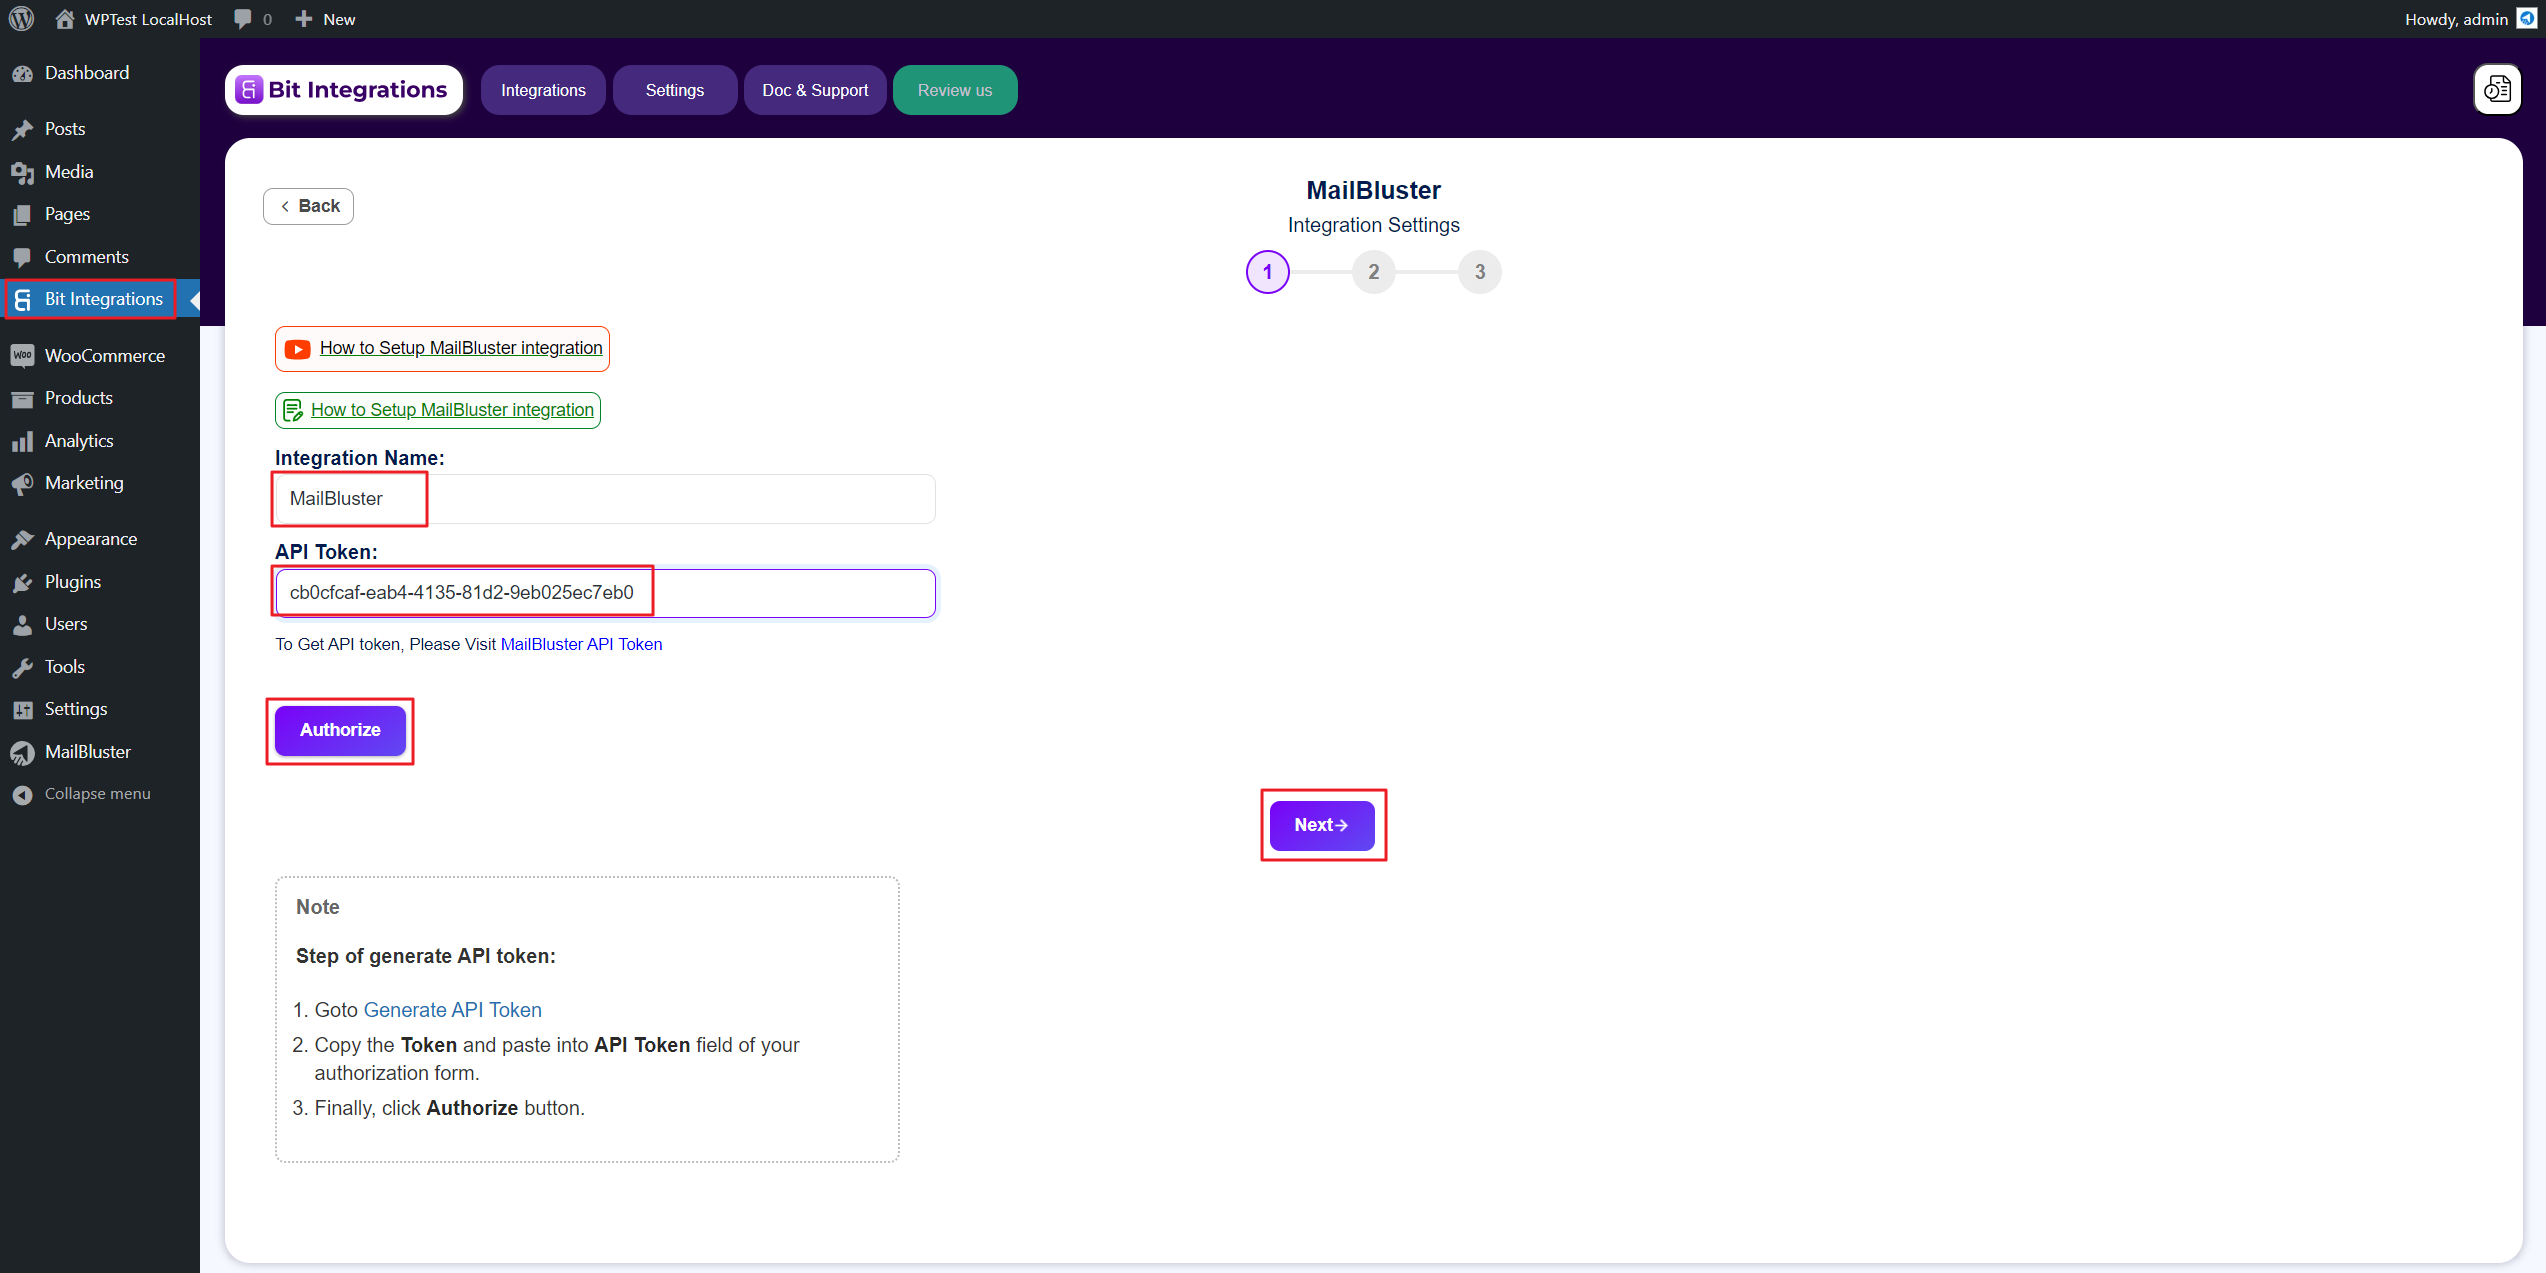The height and width of the screenshot is (1273, 2546).
Task: Open the Plugins menu in sidebar
Action: 72,581
